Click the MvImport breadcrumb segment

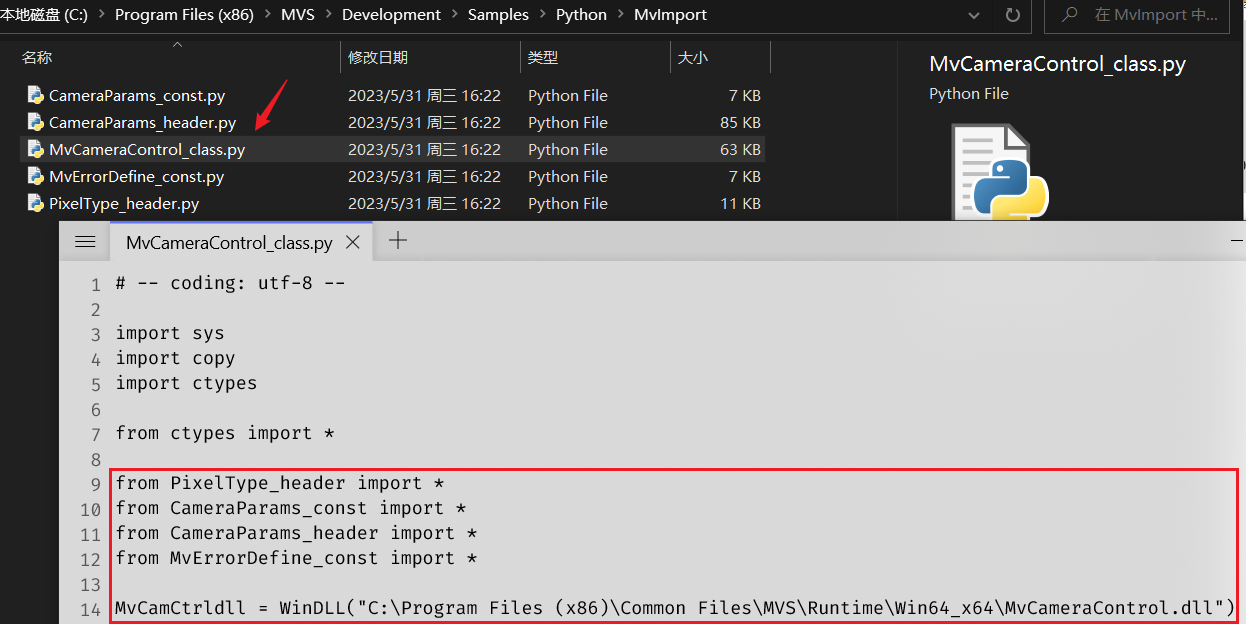coord(670,15)
